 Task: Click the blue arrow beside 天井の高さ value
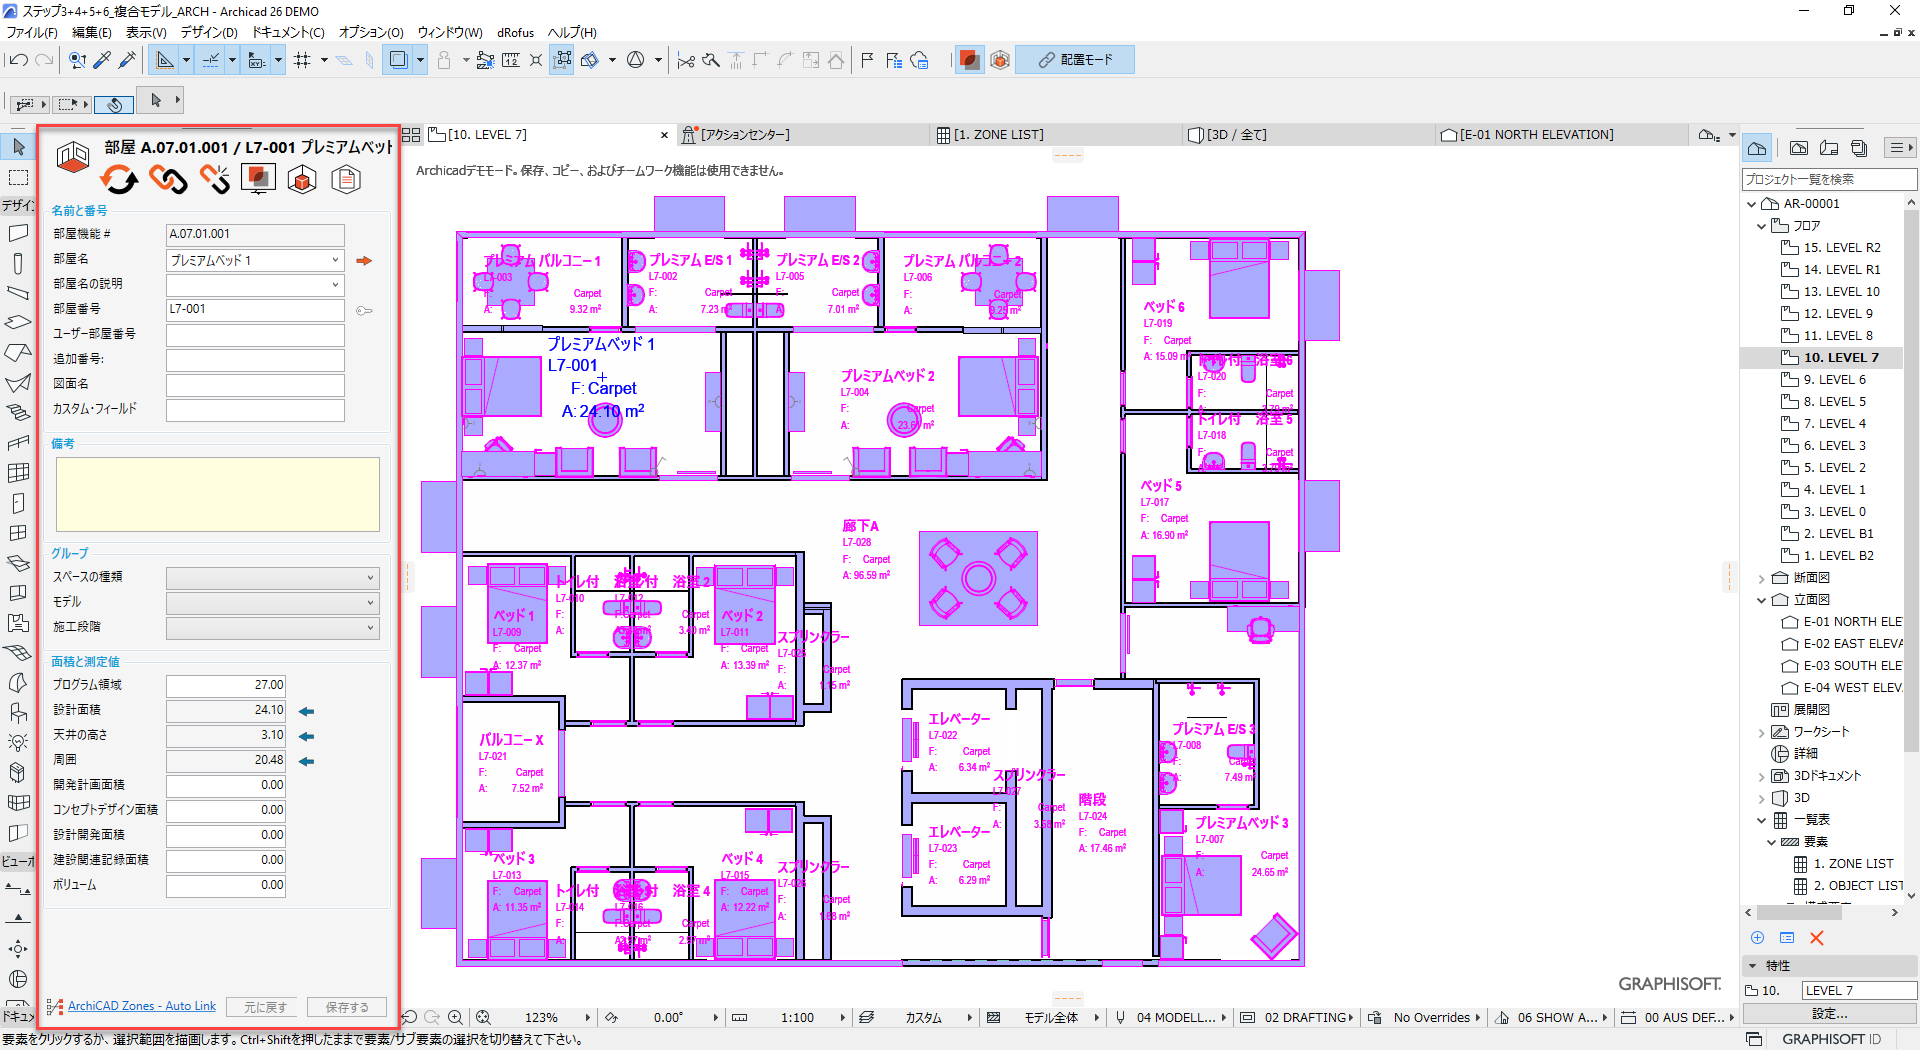pyautogui.click(x=307, y=736)
